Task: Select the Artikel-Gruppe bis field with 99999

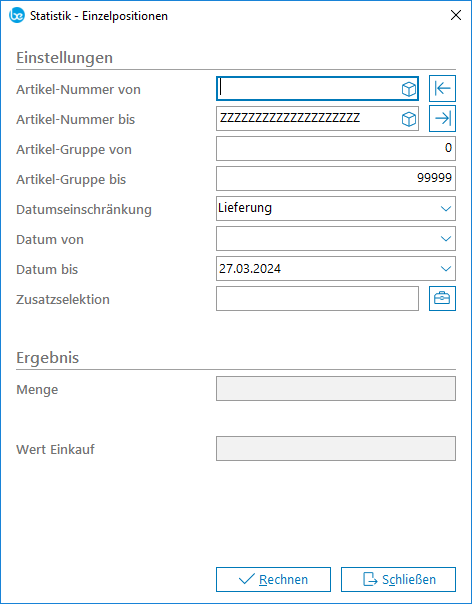Action: coord(336,178)
